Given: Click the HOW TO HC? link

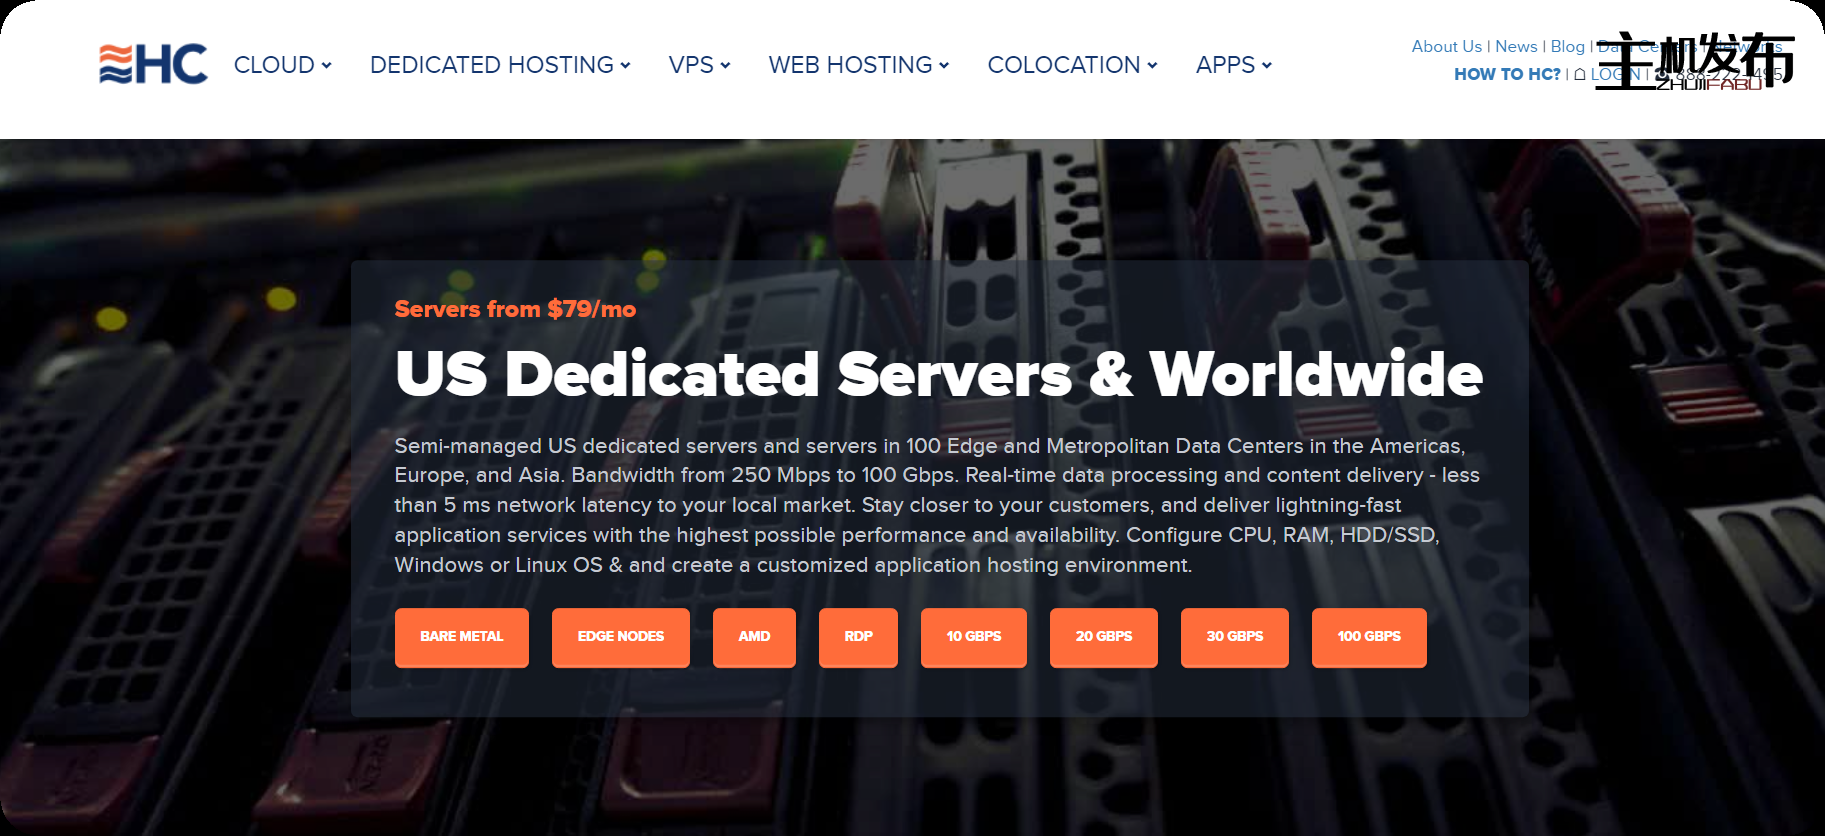Looking at the screenshot, I should tap(1507, 75).
